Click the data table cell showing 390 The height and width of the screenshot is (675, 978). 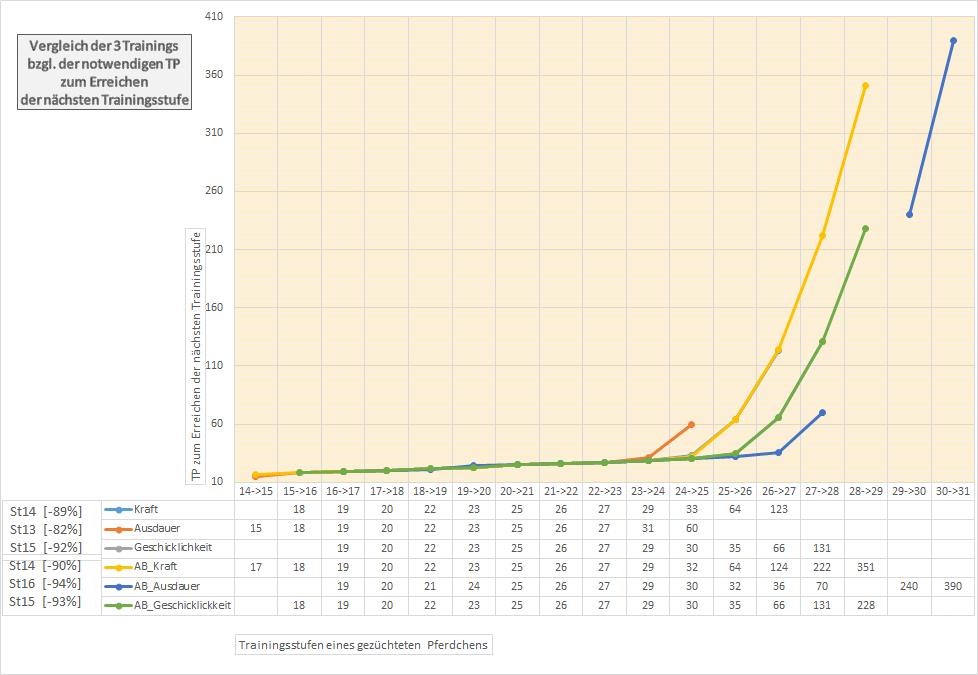[x=953, y=586]
